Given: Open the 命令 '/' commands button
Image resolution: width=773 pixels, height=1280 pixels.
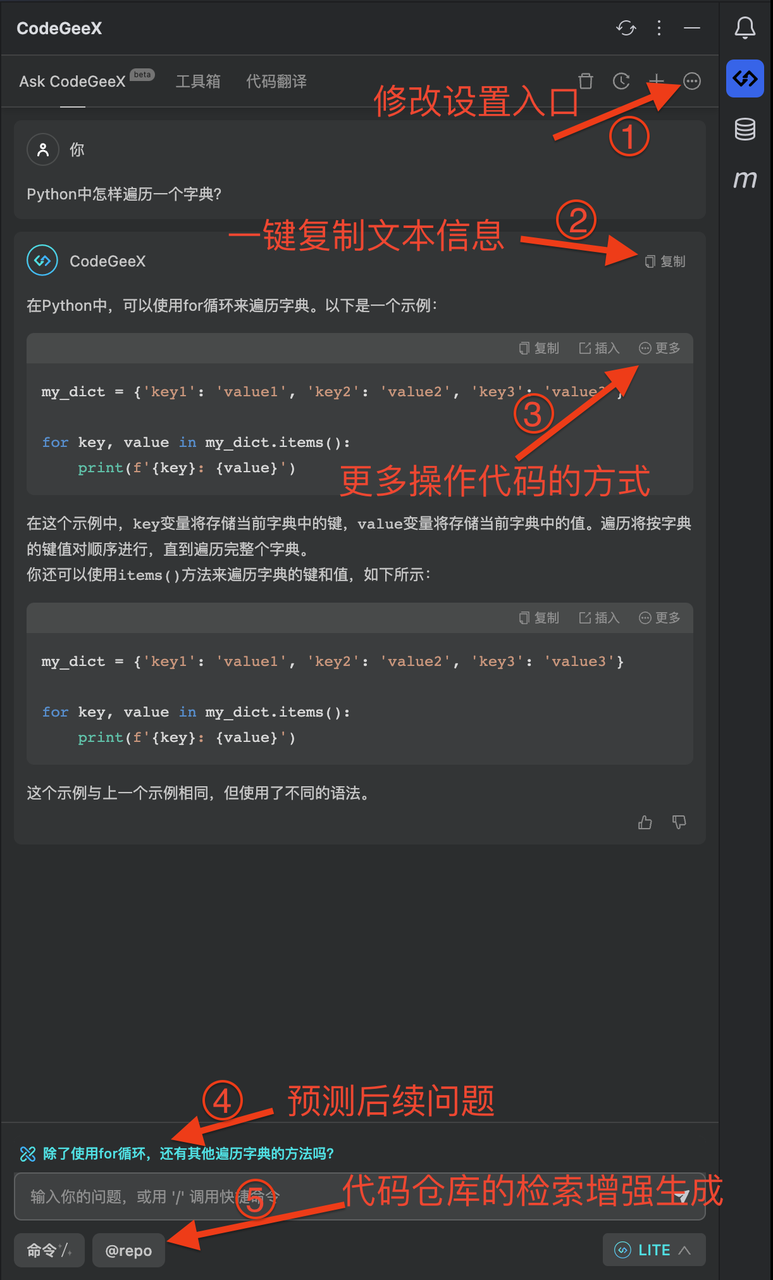Looking at the screenshot, I should [50, 1250].
